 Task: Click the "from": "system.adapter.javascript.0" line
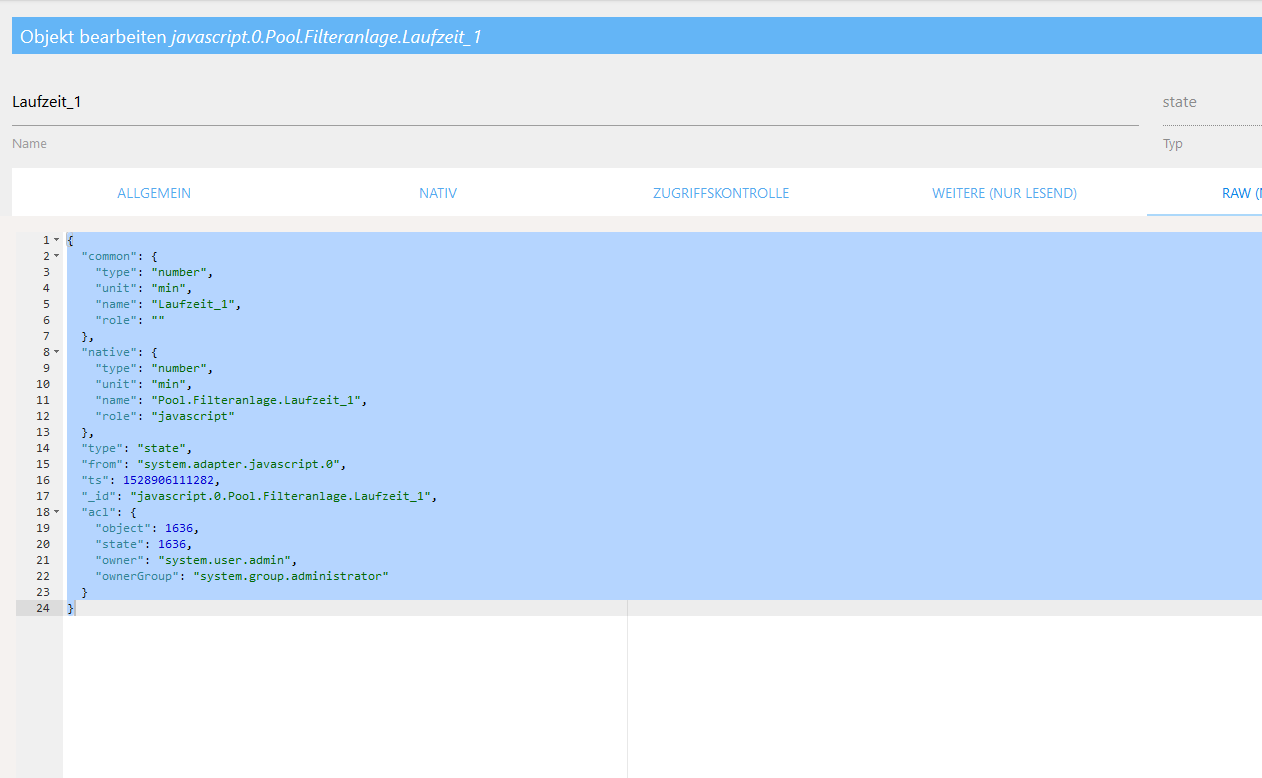[x=213, y=464]
